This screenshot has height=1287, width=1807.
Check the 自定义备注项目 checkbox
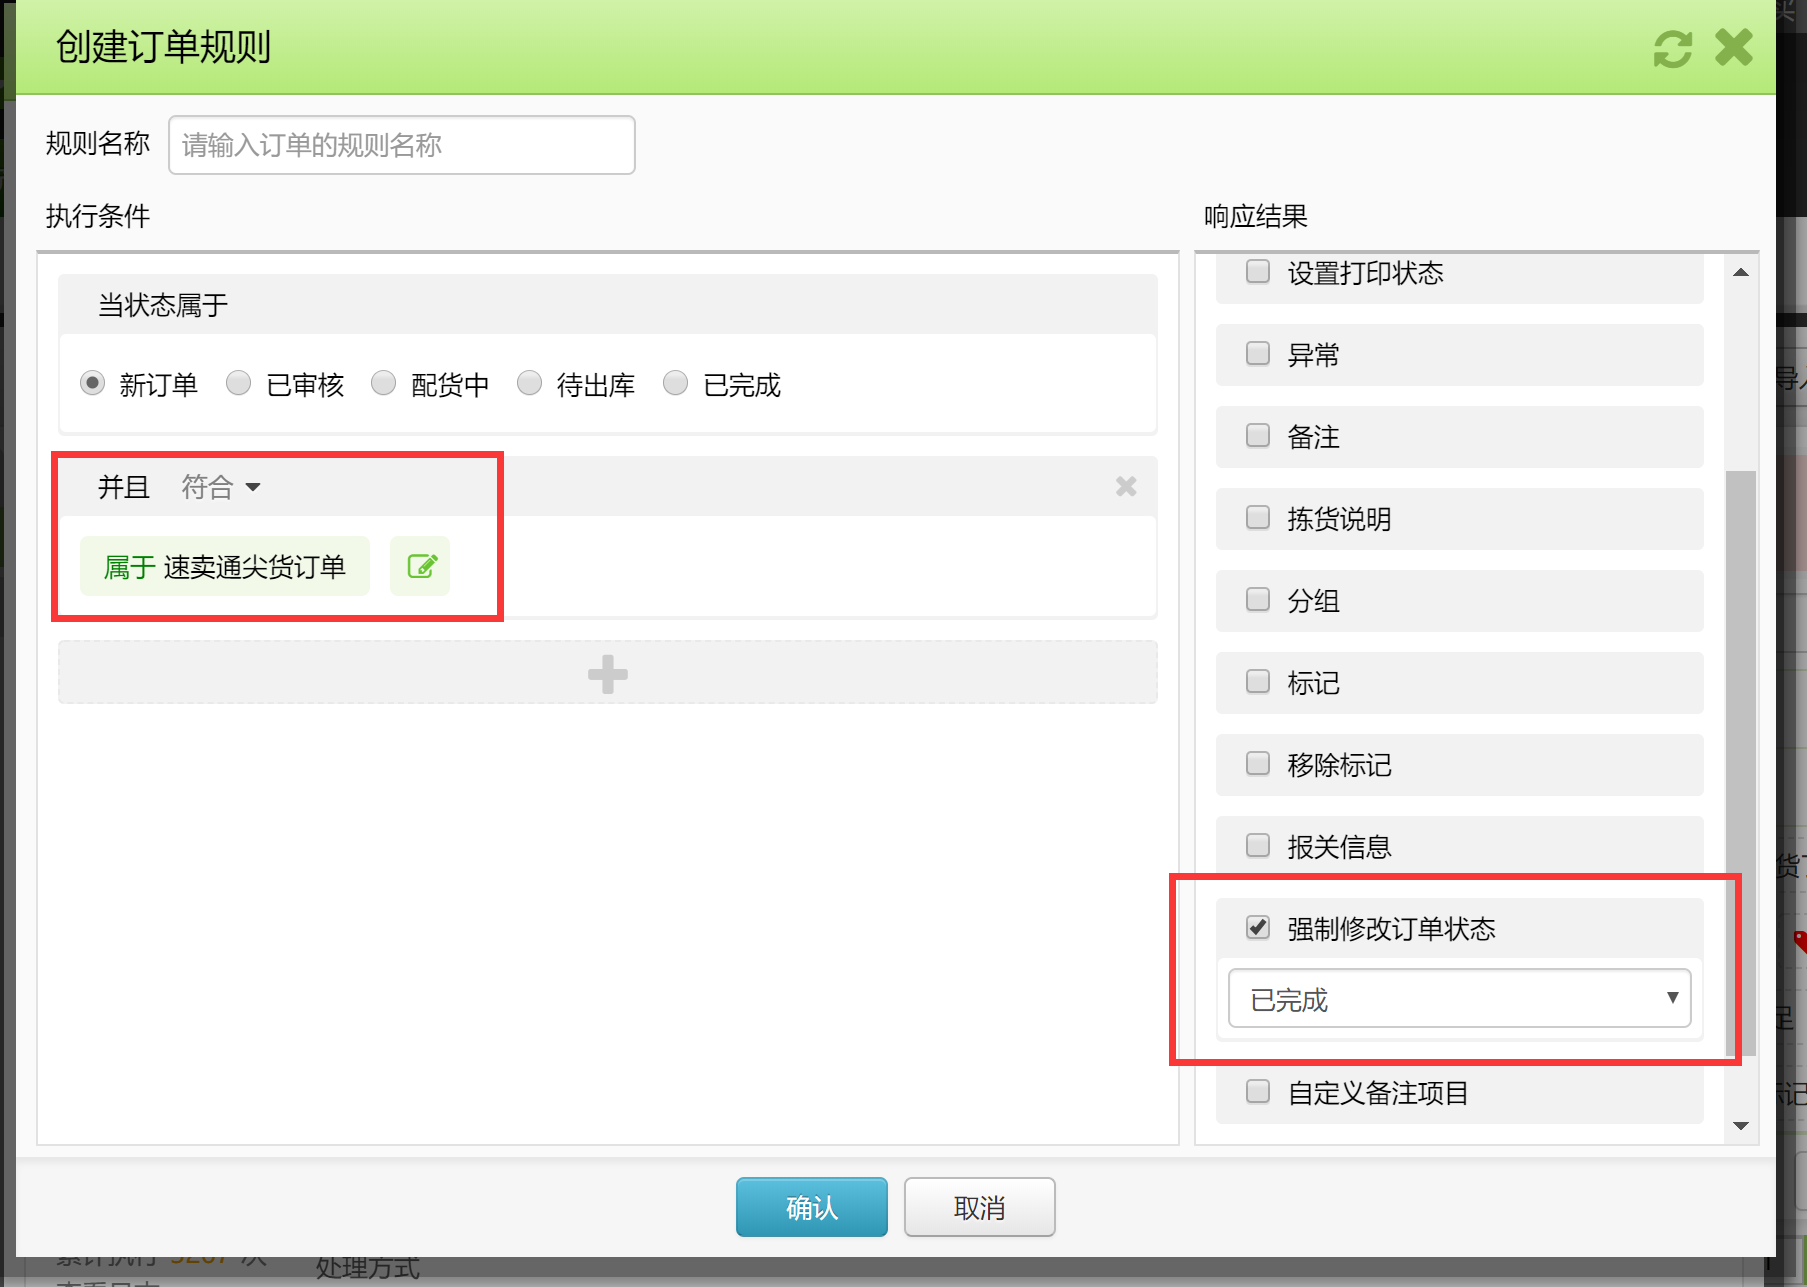(x=1258, y=1092)
